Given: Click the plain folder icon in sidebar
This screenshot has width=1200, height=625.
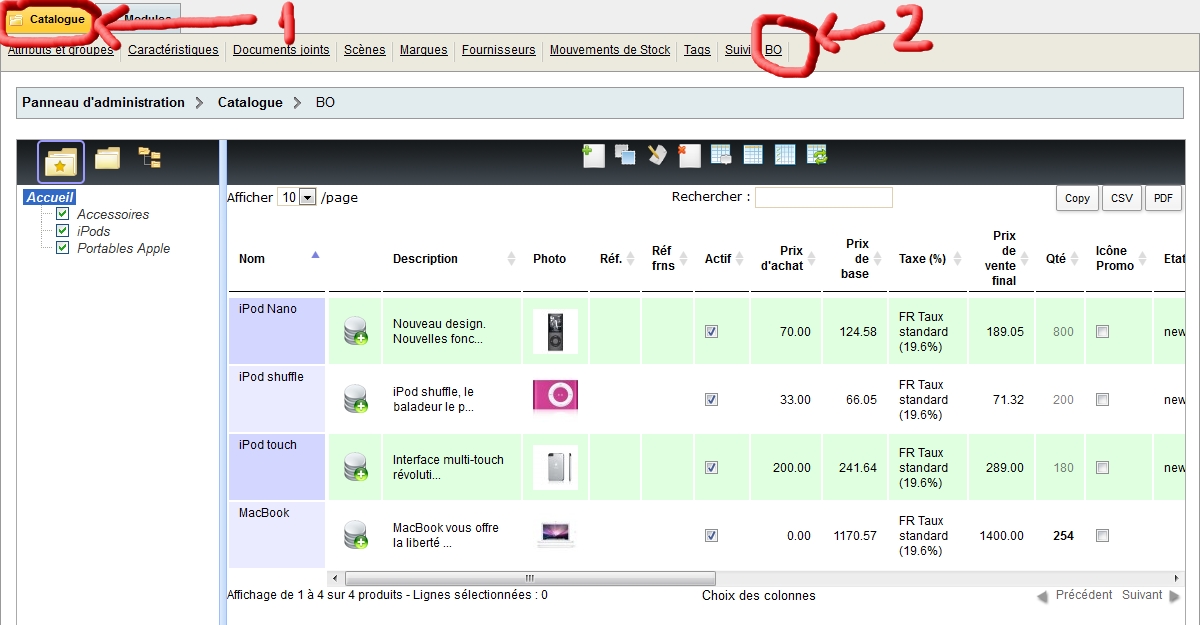Looking at the screenshot, I should coord(108,158).
